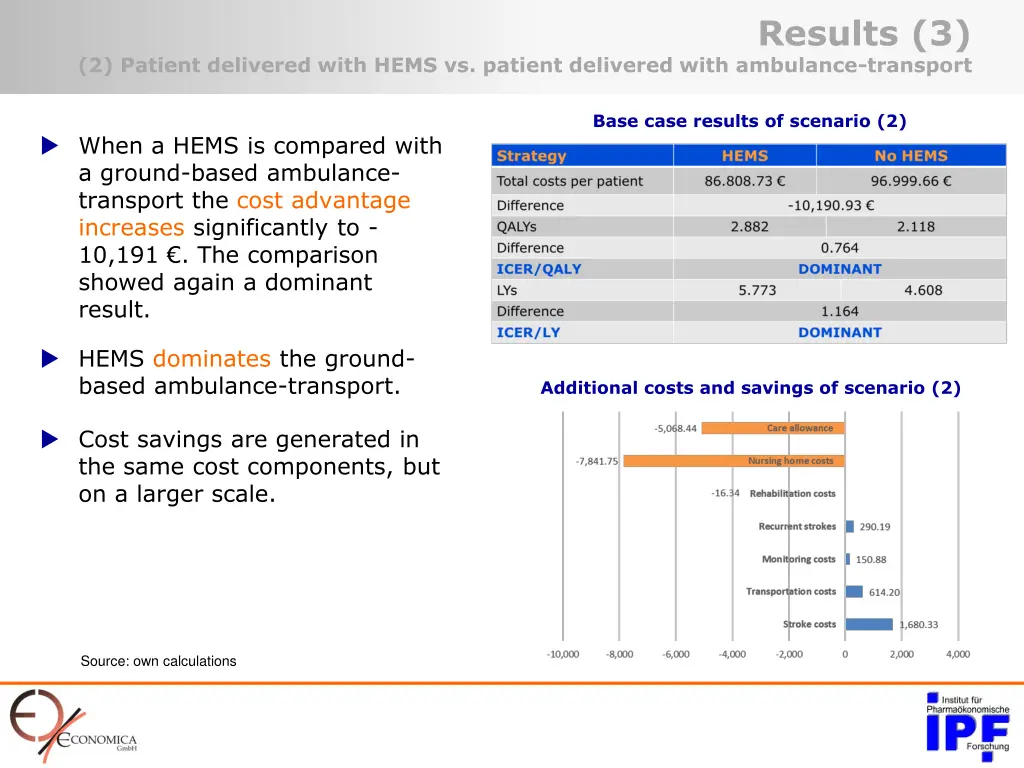Screen dimensions: 1024x768
Task: Click the LY value '4.608'
Action: point(923,290)
